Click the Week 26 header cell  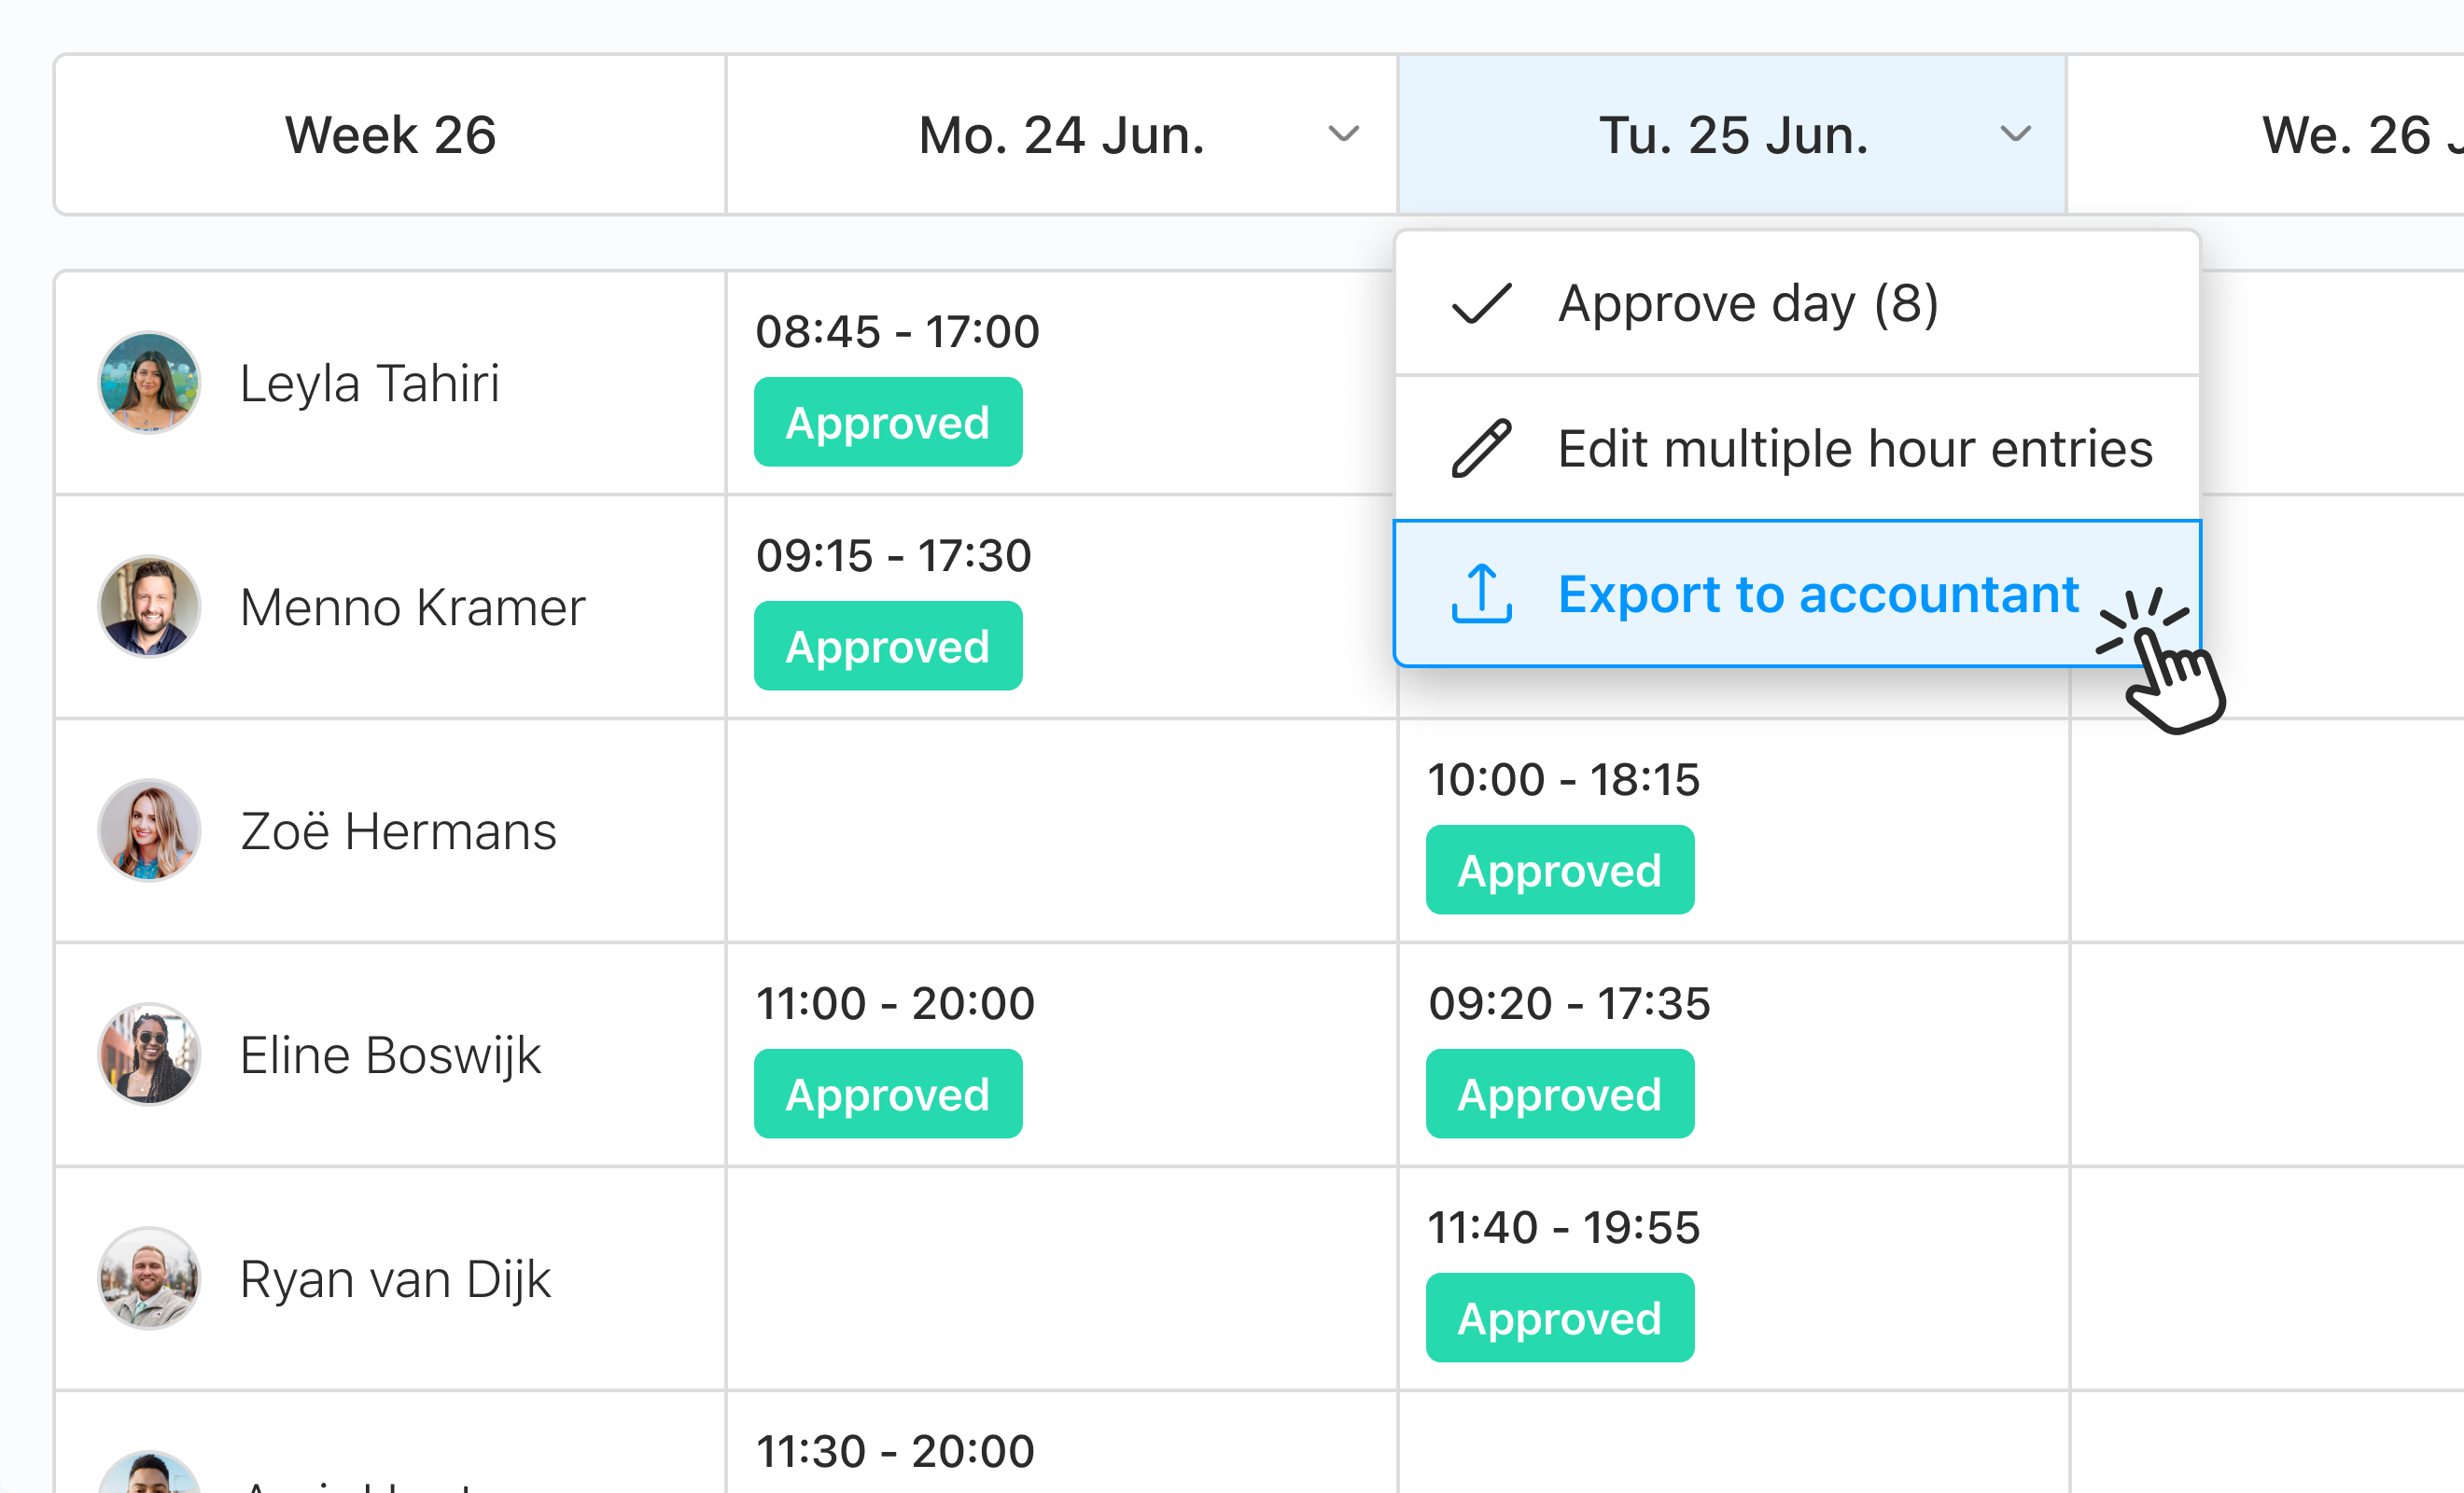[x=390, y=134]
